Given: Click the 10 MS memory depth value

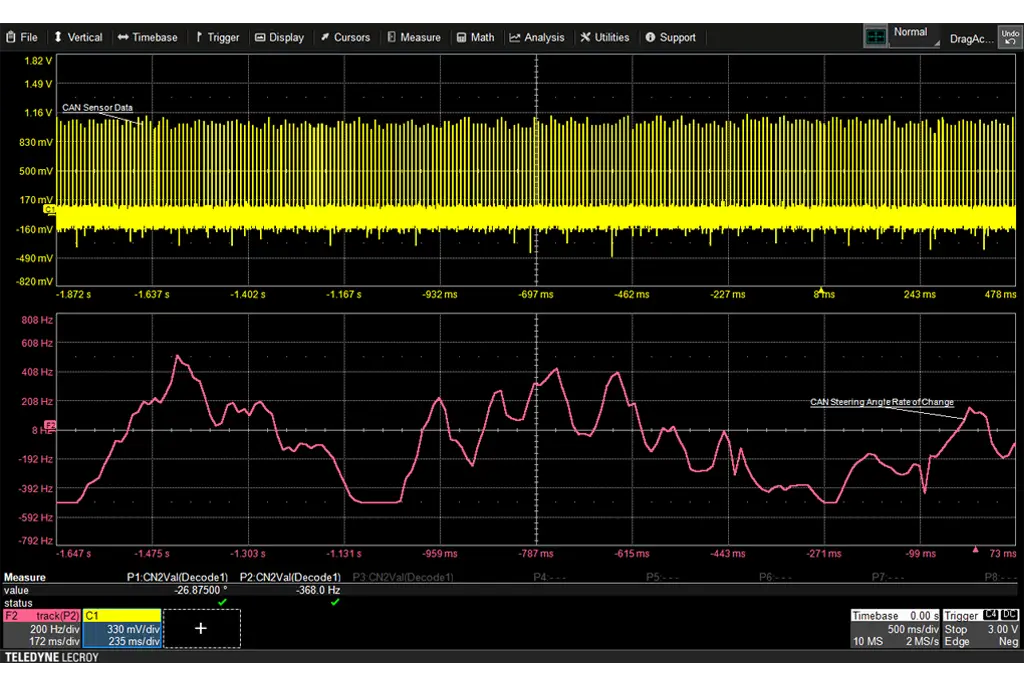Looking at the screenshot, I should [x=868, y=642].
